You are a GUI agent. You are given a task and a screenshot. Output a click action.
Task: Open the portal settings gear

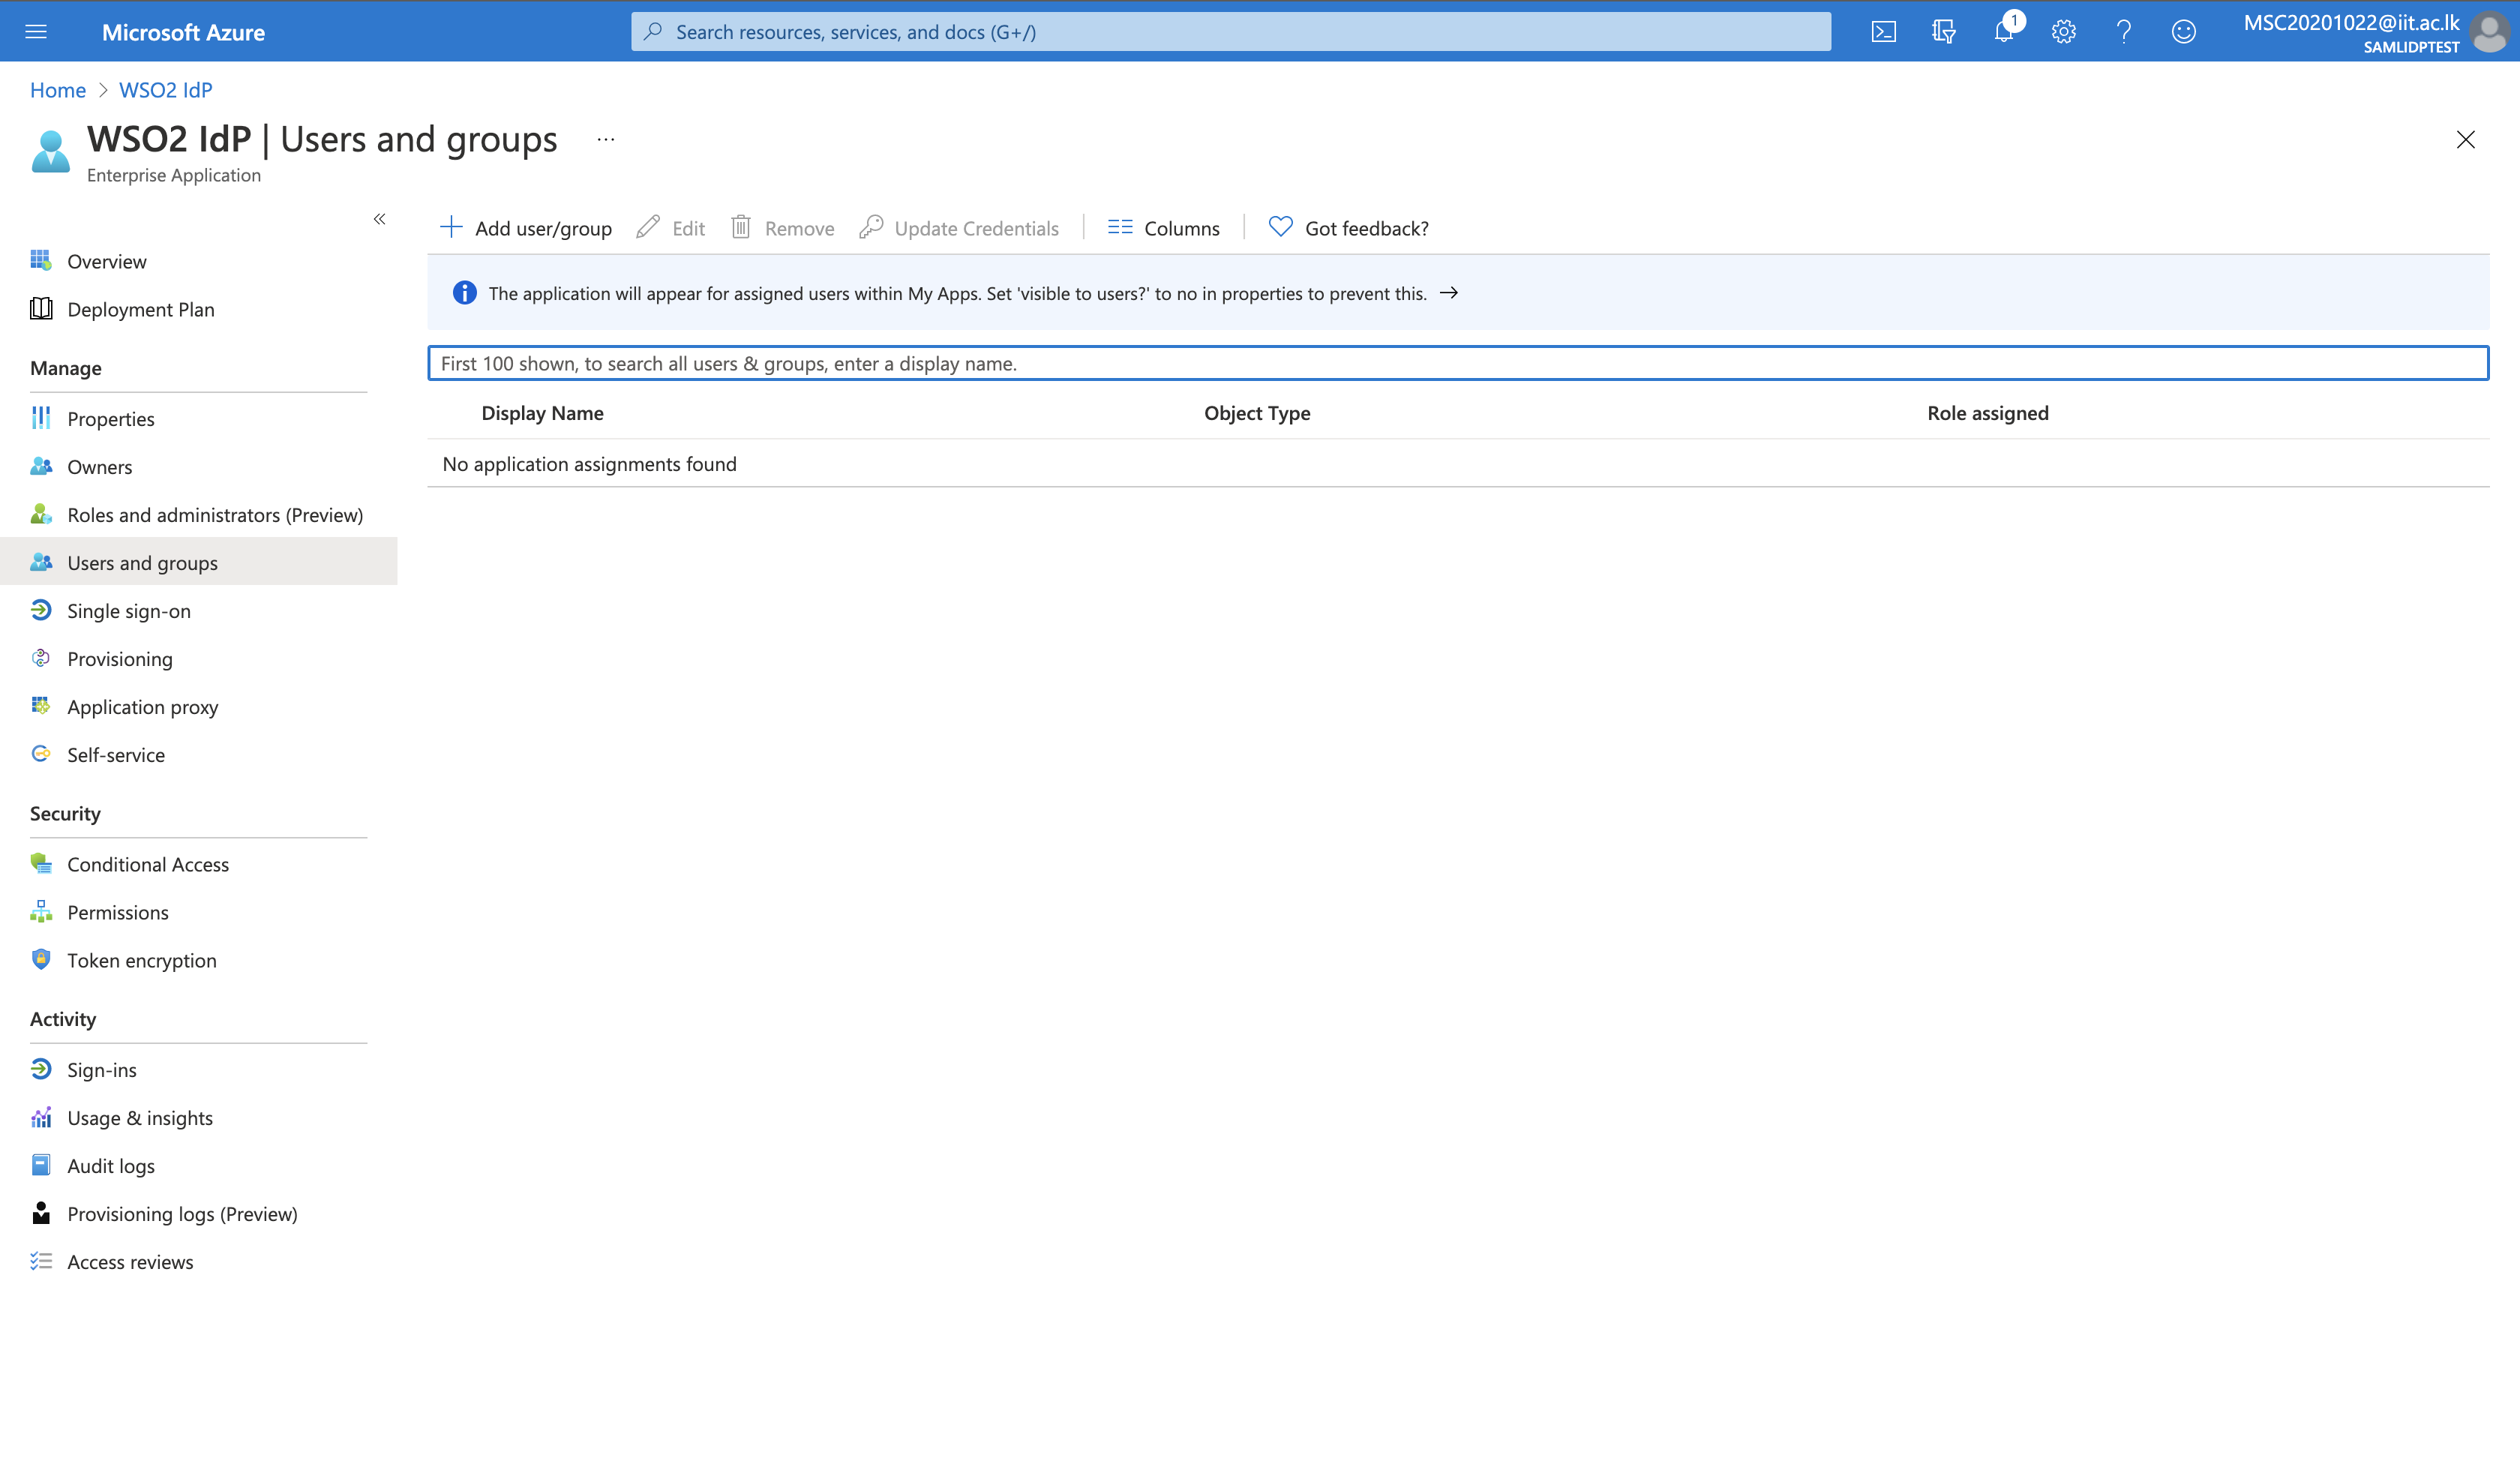point(2063,32)
